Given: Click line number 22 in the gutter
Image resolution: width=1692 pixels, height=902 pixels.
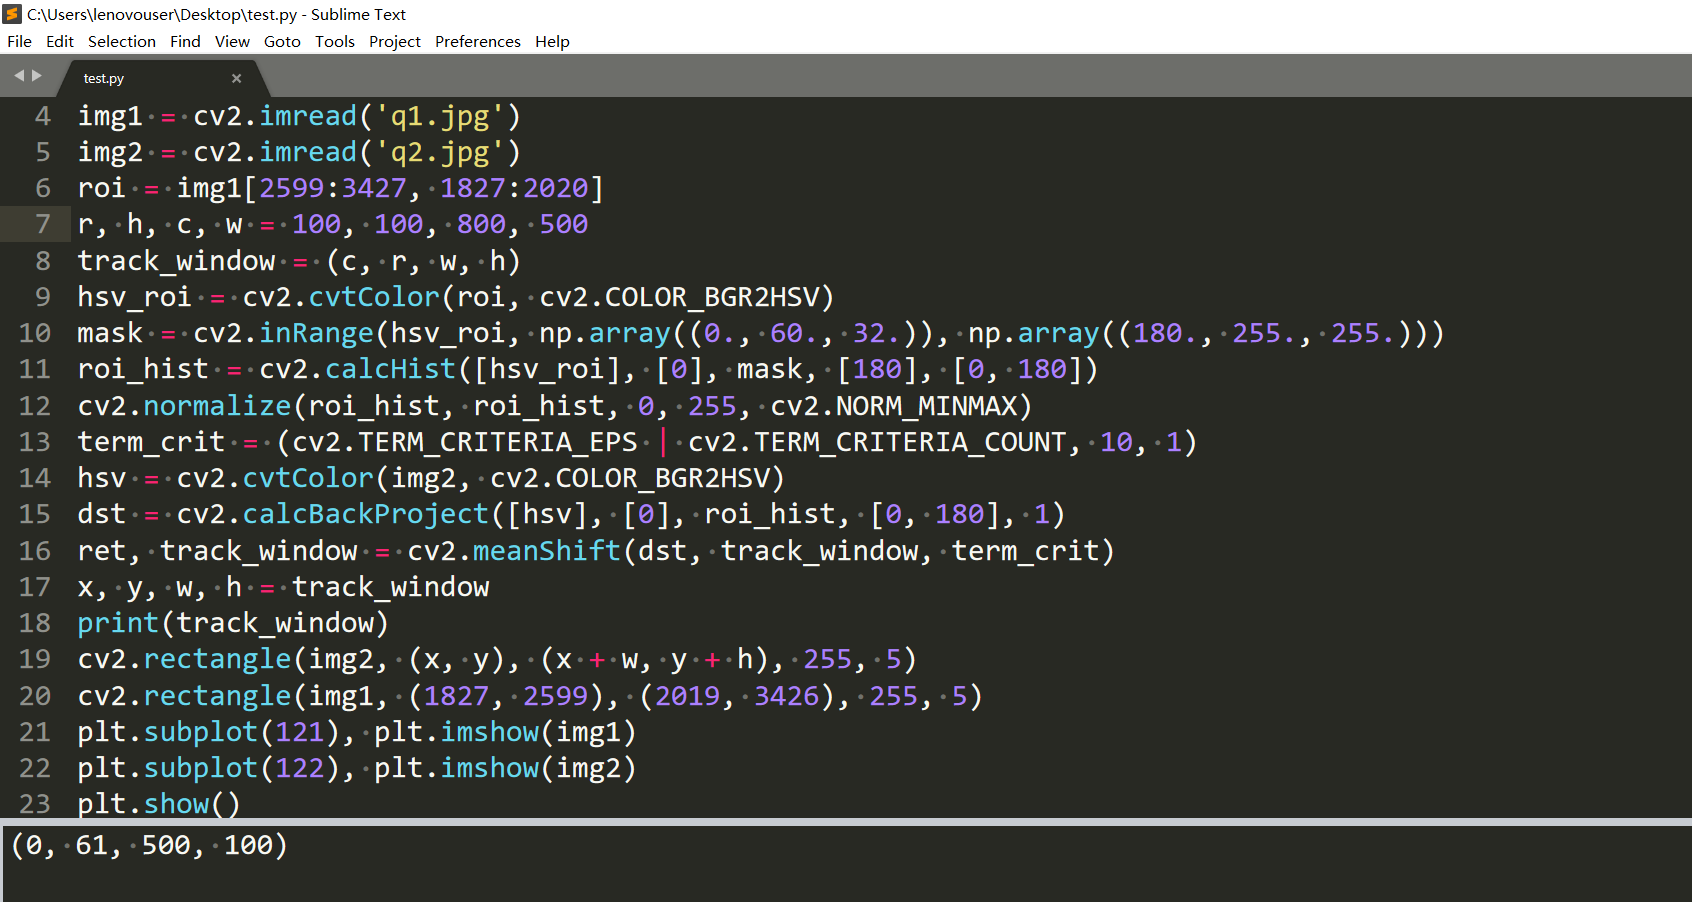Looking at the screenshot, I should (34, 768).
